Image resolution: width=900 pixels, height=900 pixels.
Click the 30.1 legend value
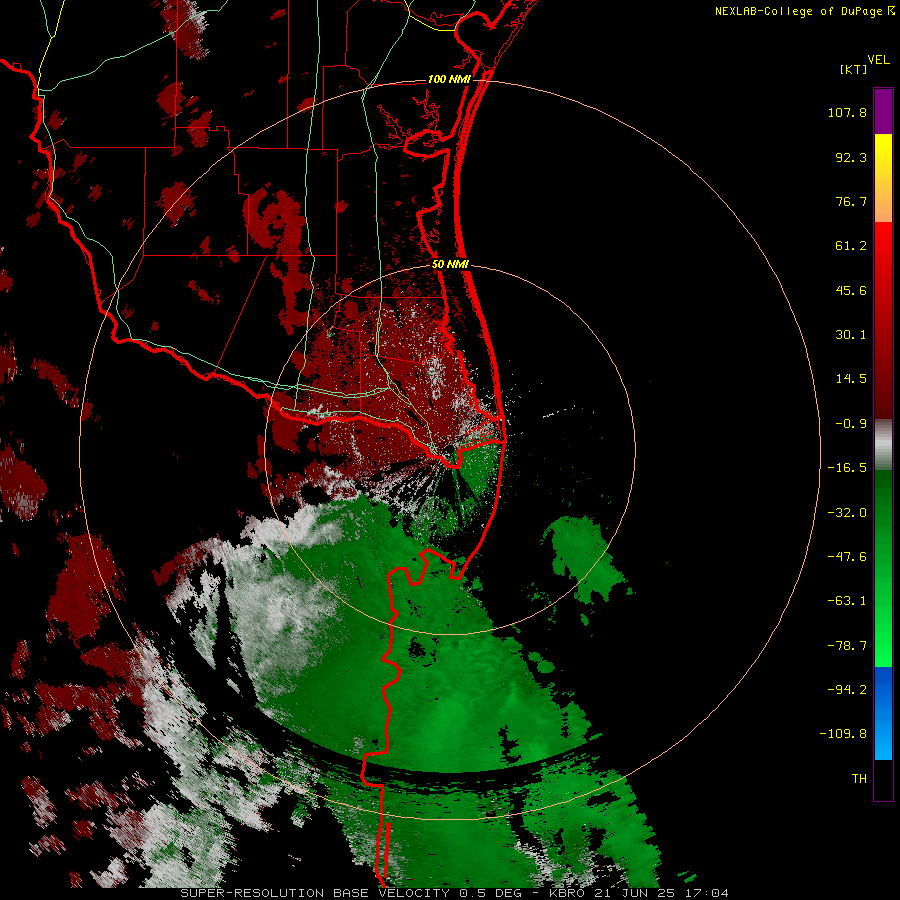click(x=851, y=335)
